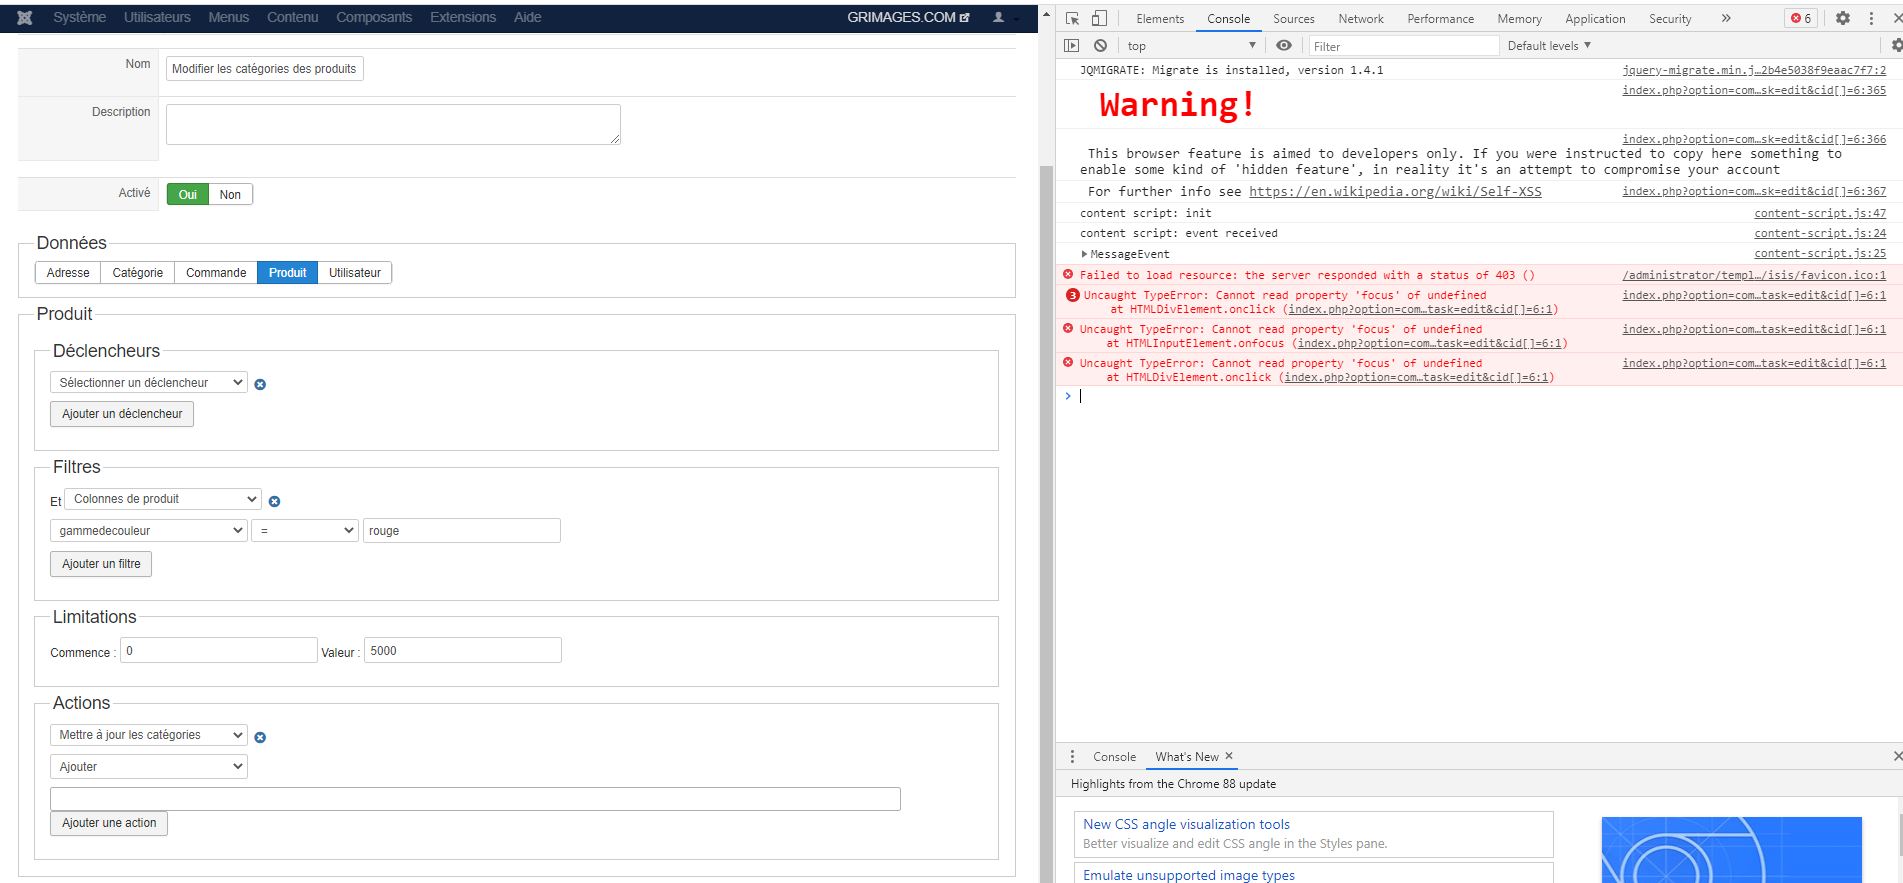Screen dimensions: 1903x883
Task: Expand the MessageEvent console entry
Action: click(1084, 254)
